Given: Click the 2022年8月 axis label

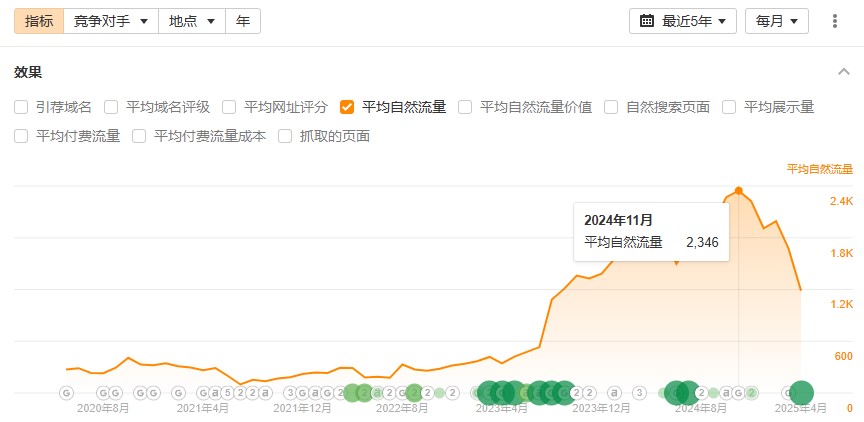Looking at the screenshot, I should pyautogui.click(x=402, y=409).
